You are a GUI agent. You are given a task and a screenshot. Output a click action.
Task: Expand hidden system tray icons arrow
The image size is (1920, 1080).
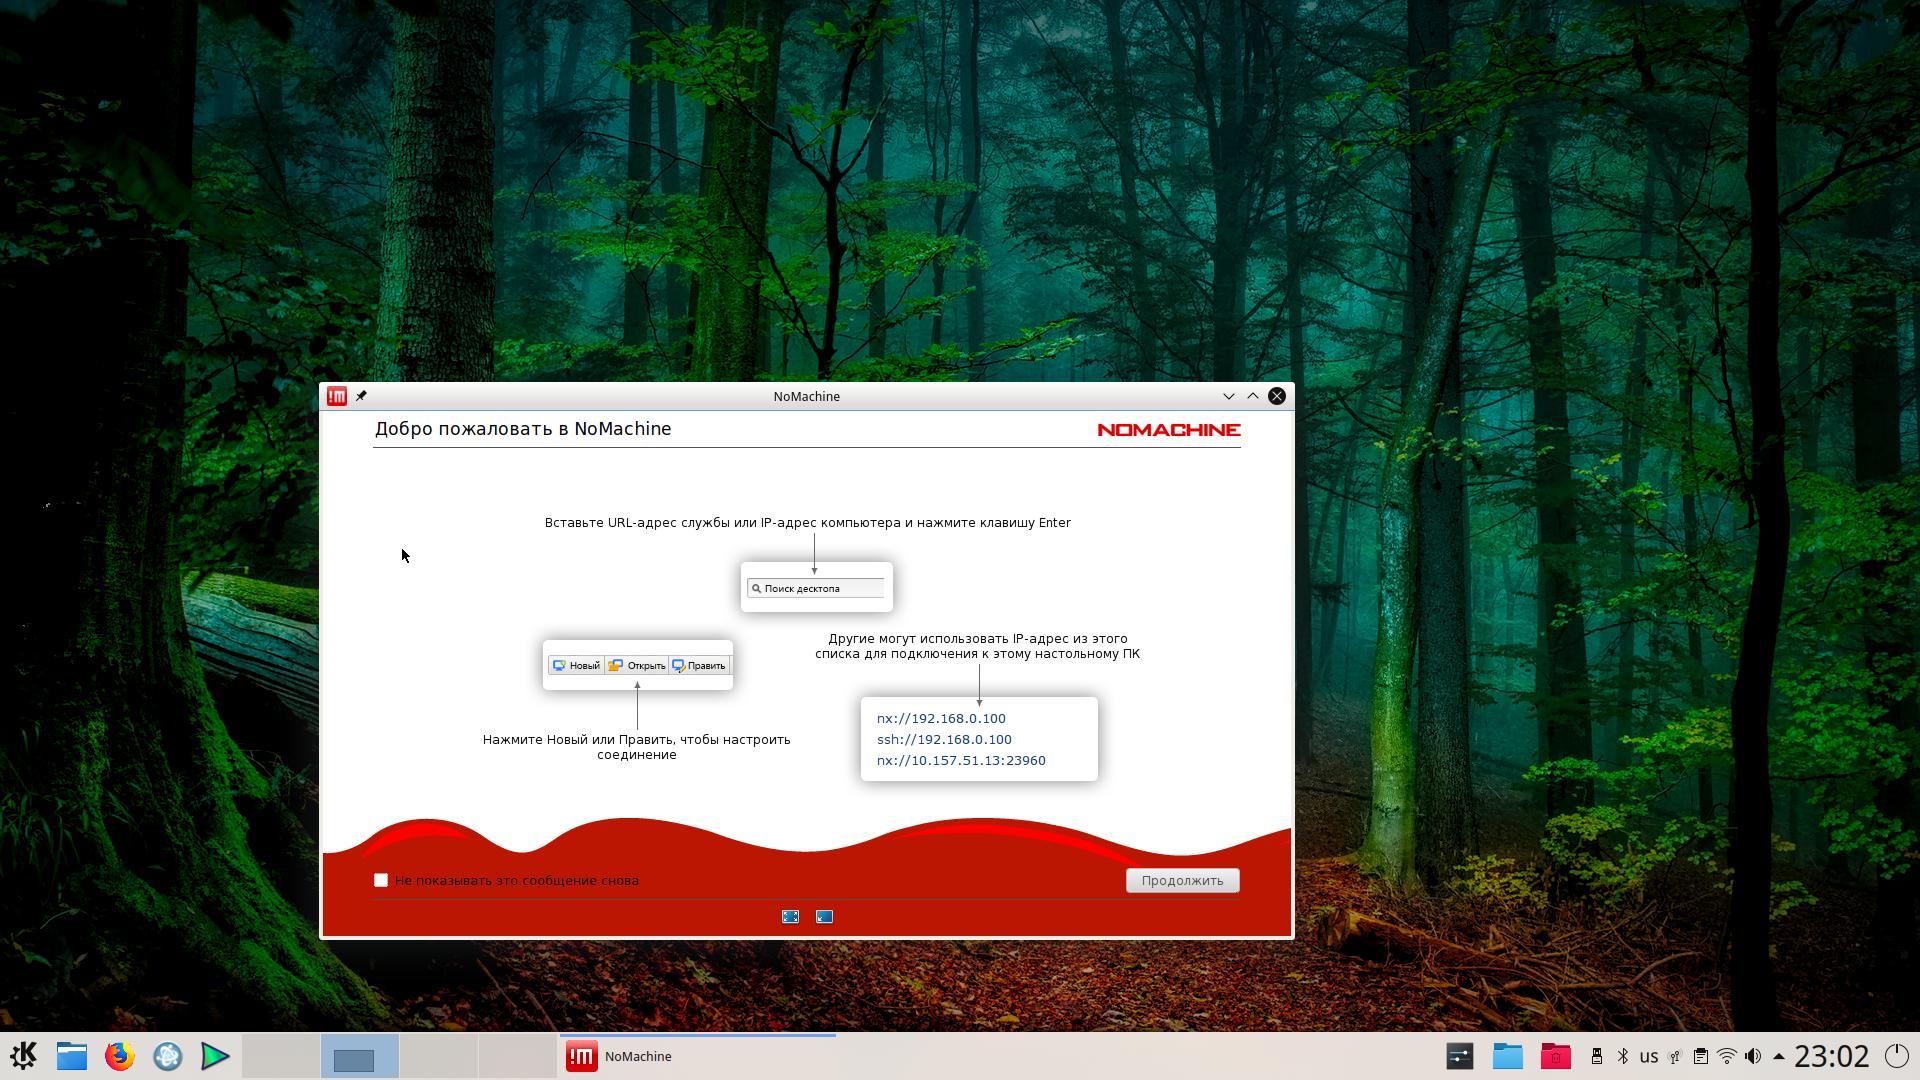(x=1778, y=1056)
